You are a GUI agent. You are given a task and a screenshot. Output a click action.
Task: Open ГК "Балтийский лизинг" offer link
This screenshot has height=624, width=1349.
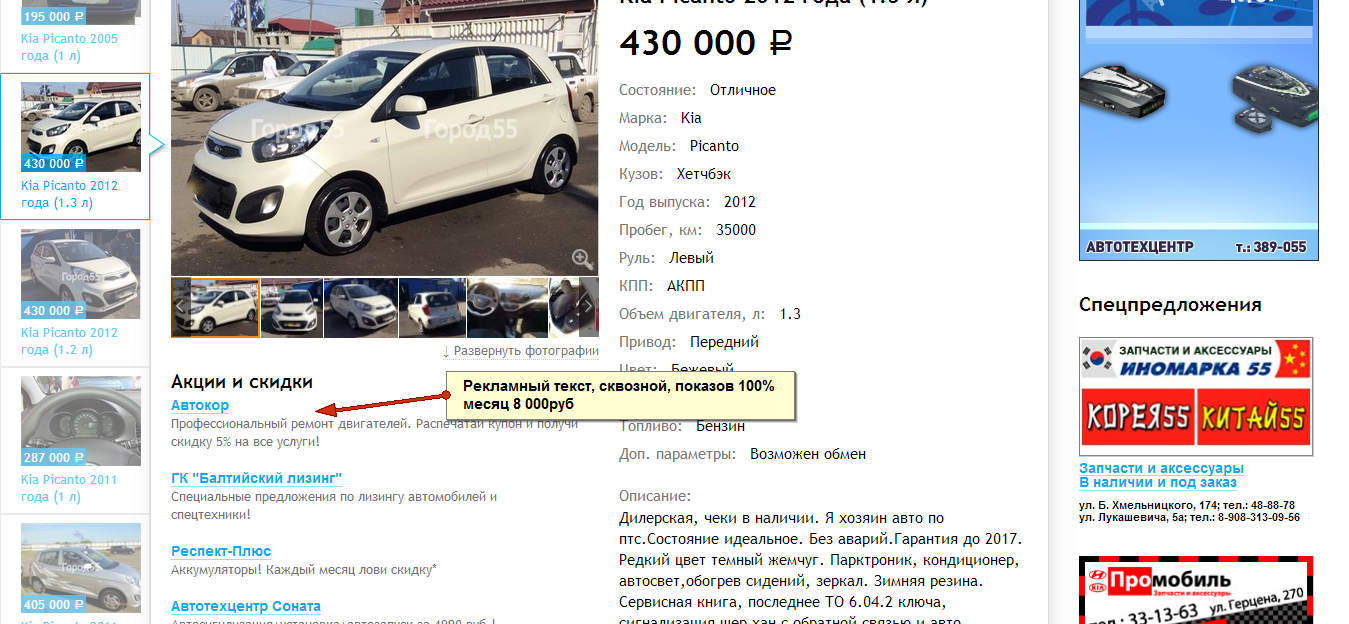click(257, 478)
